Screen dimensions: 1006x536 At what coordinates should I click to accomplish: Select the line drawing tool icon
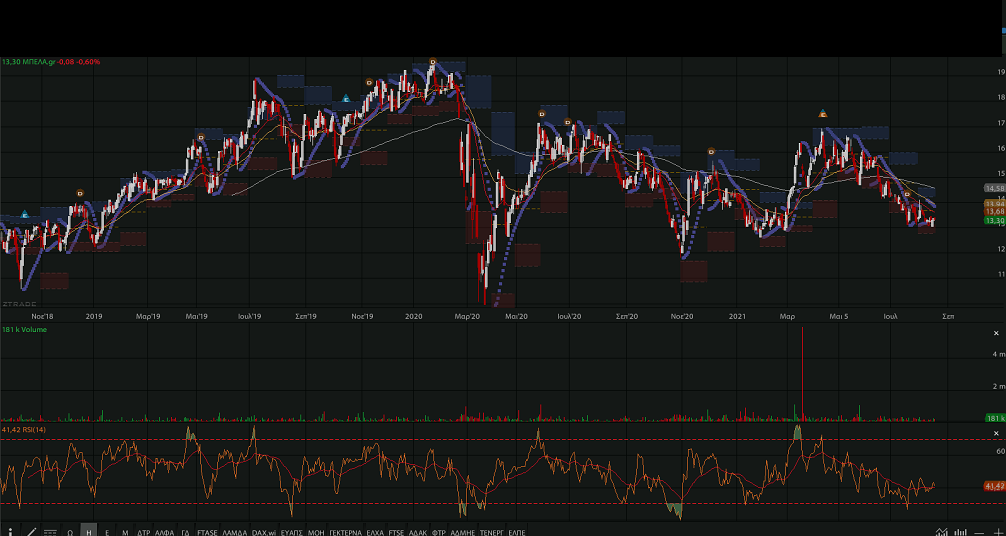(31, 532)
